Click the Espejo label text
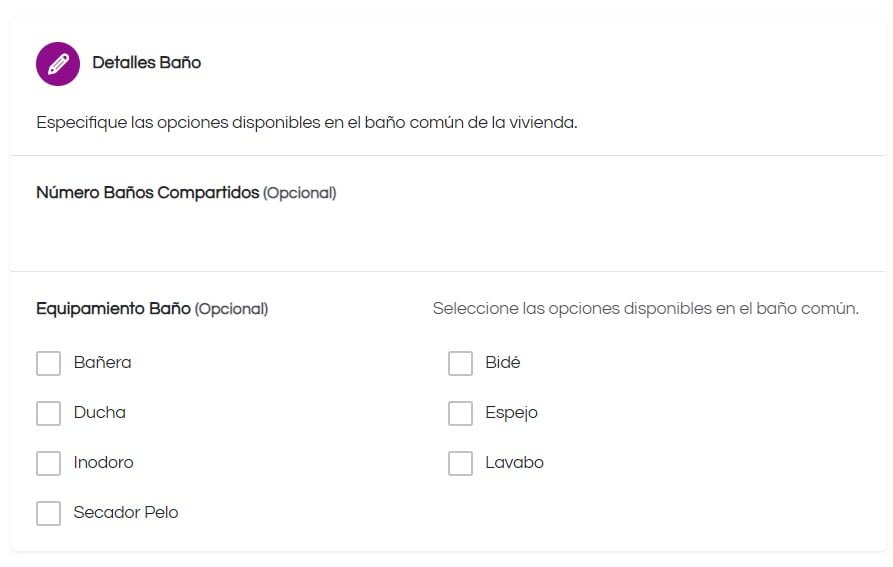 pyautogui.click(x=511, y=413)
